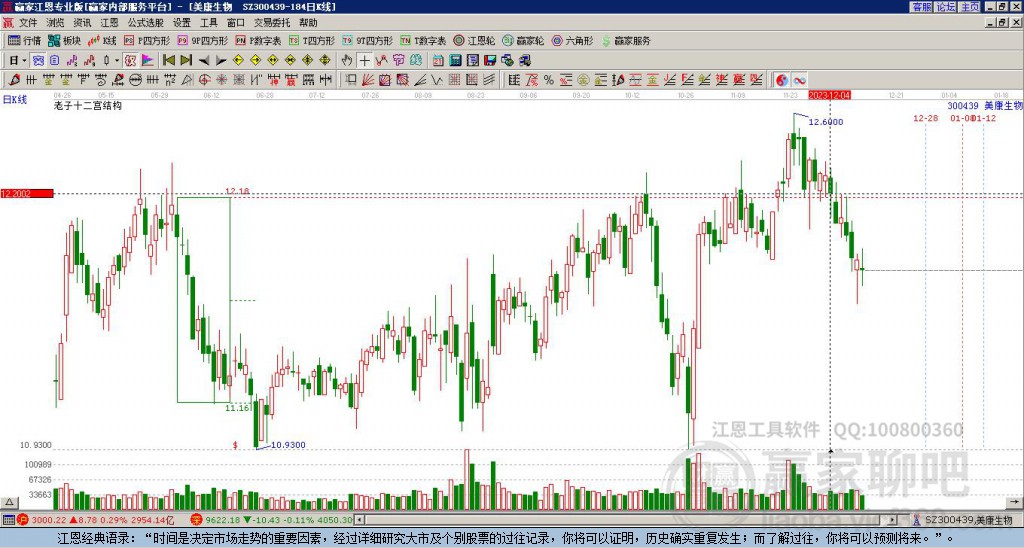Select the red pen drawing tool

pos(14,80)
